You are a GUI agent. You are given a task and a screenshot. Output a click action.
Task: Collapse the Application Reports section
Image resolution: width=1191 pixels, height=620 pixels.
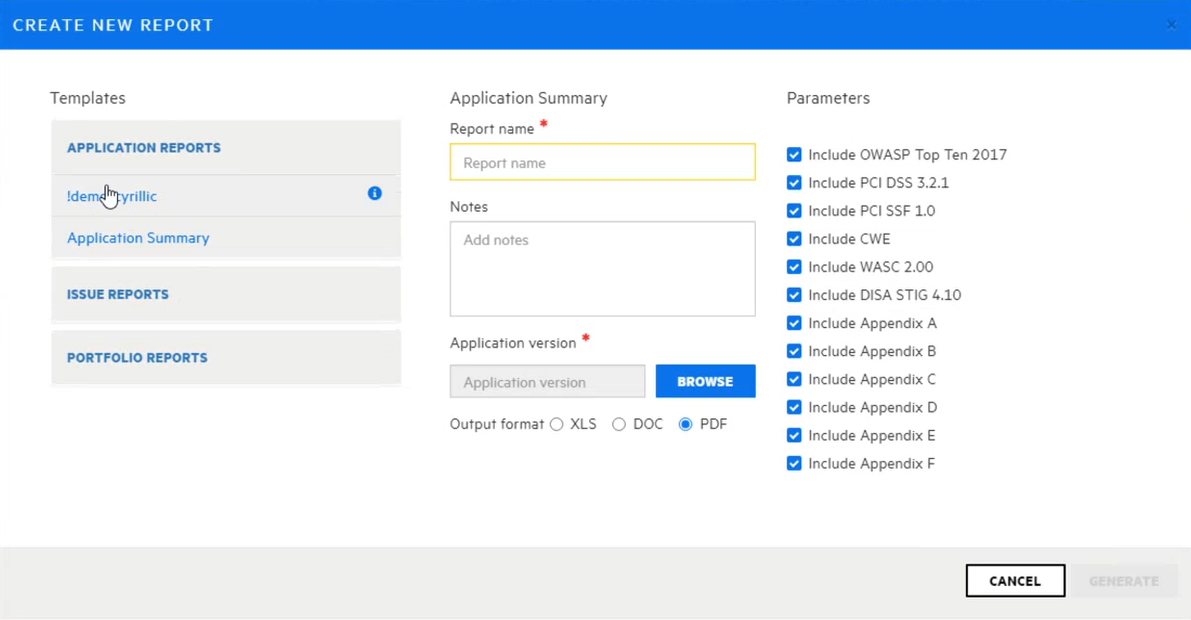[x=144, y=148]
